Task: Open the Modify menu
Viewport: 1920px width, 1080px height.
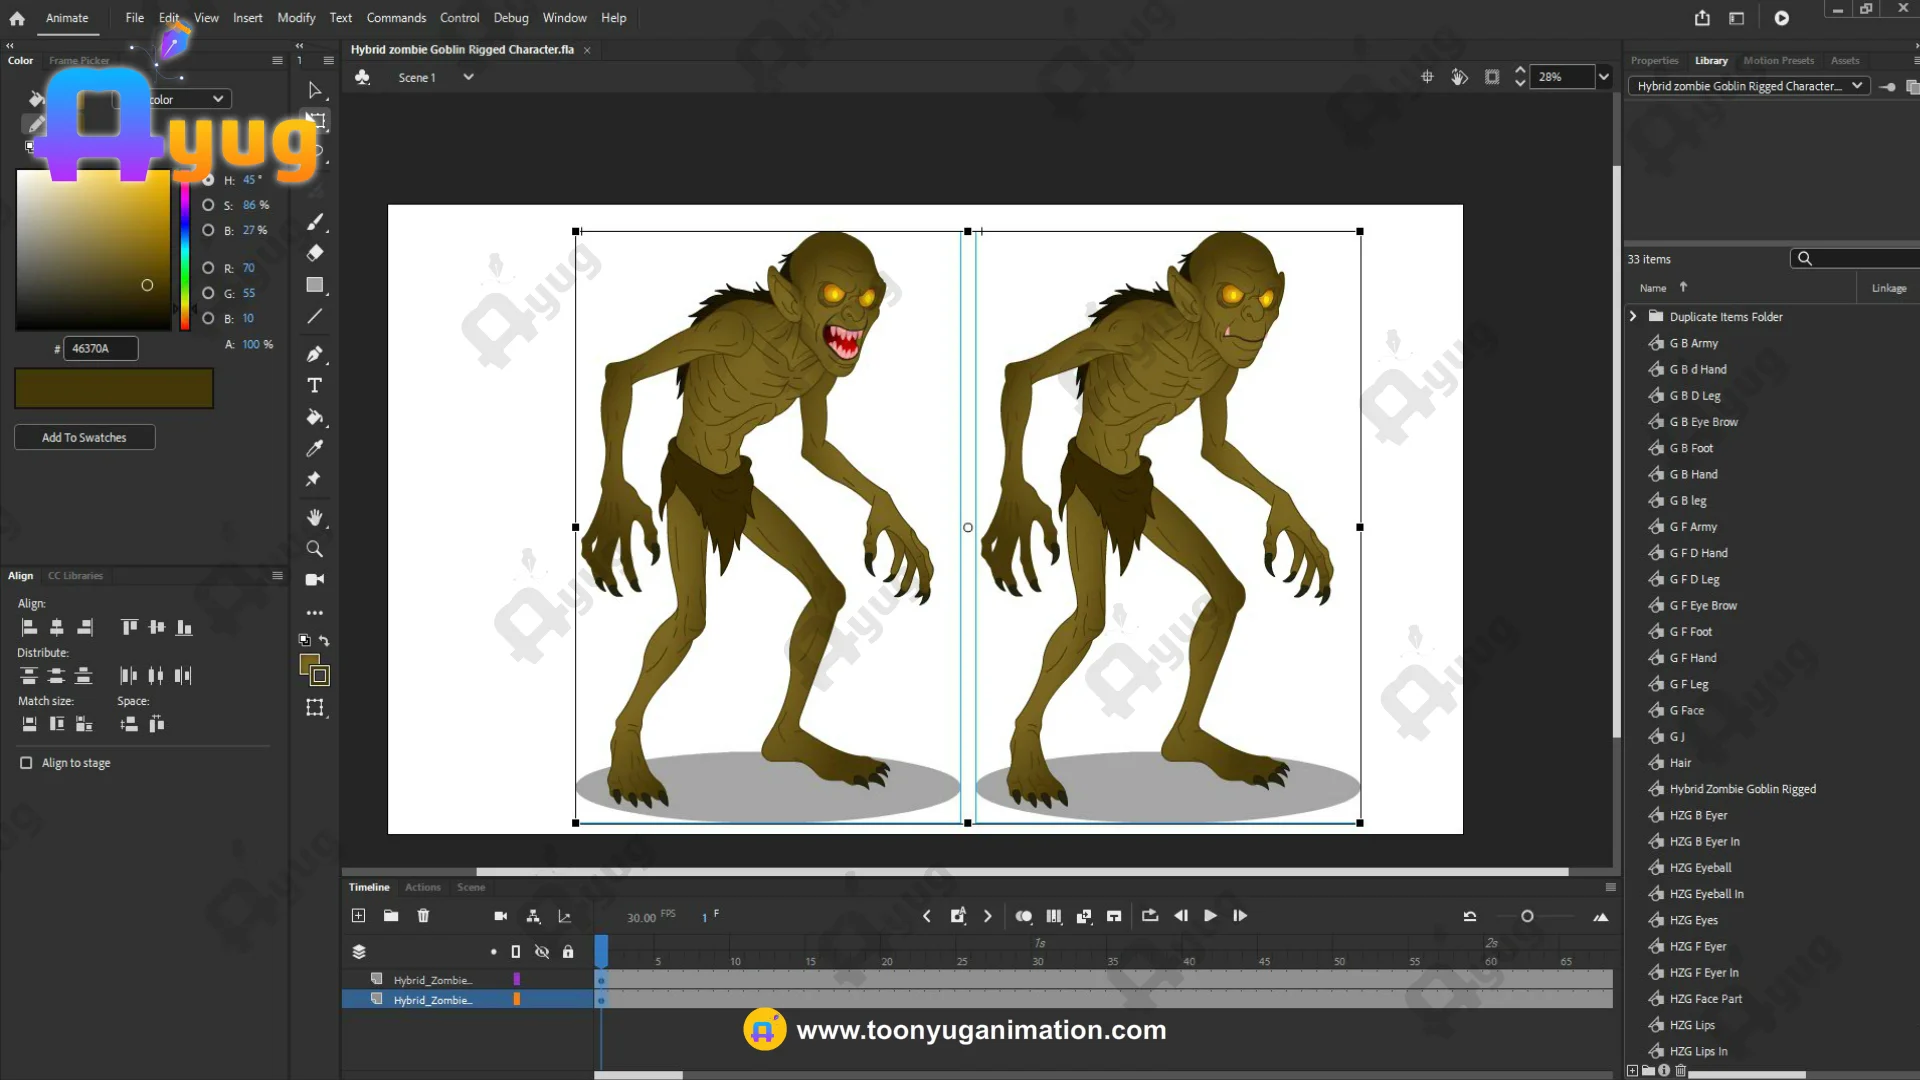Action: tap(296, 18)
